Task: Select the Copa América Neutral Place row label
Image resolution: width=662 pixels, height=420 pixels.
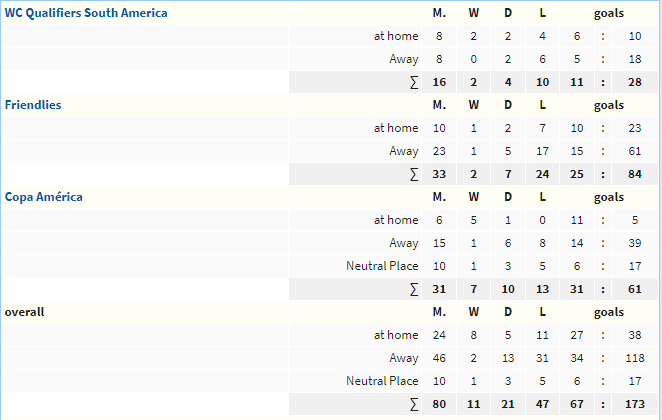Action: point(382,266)
